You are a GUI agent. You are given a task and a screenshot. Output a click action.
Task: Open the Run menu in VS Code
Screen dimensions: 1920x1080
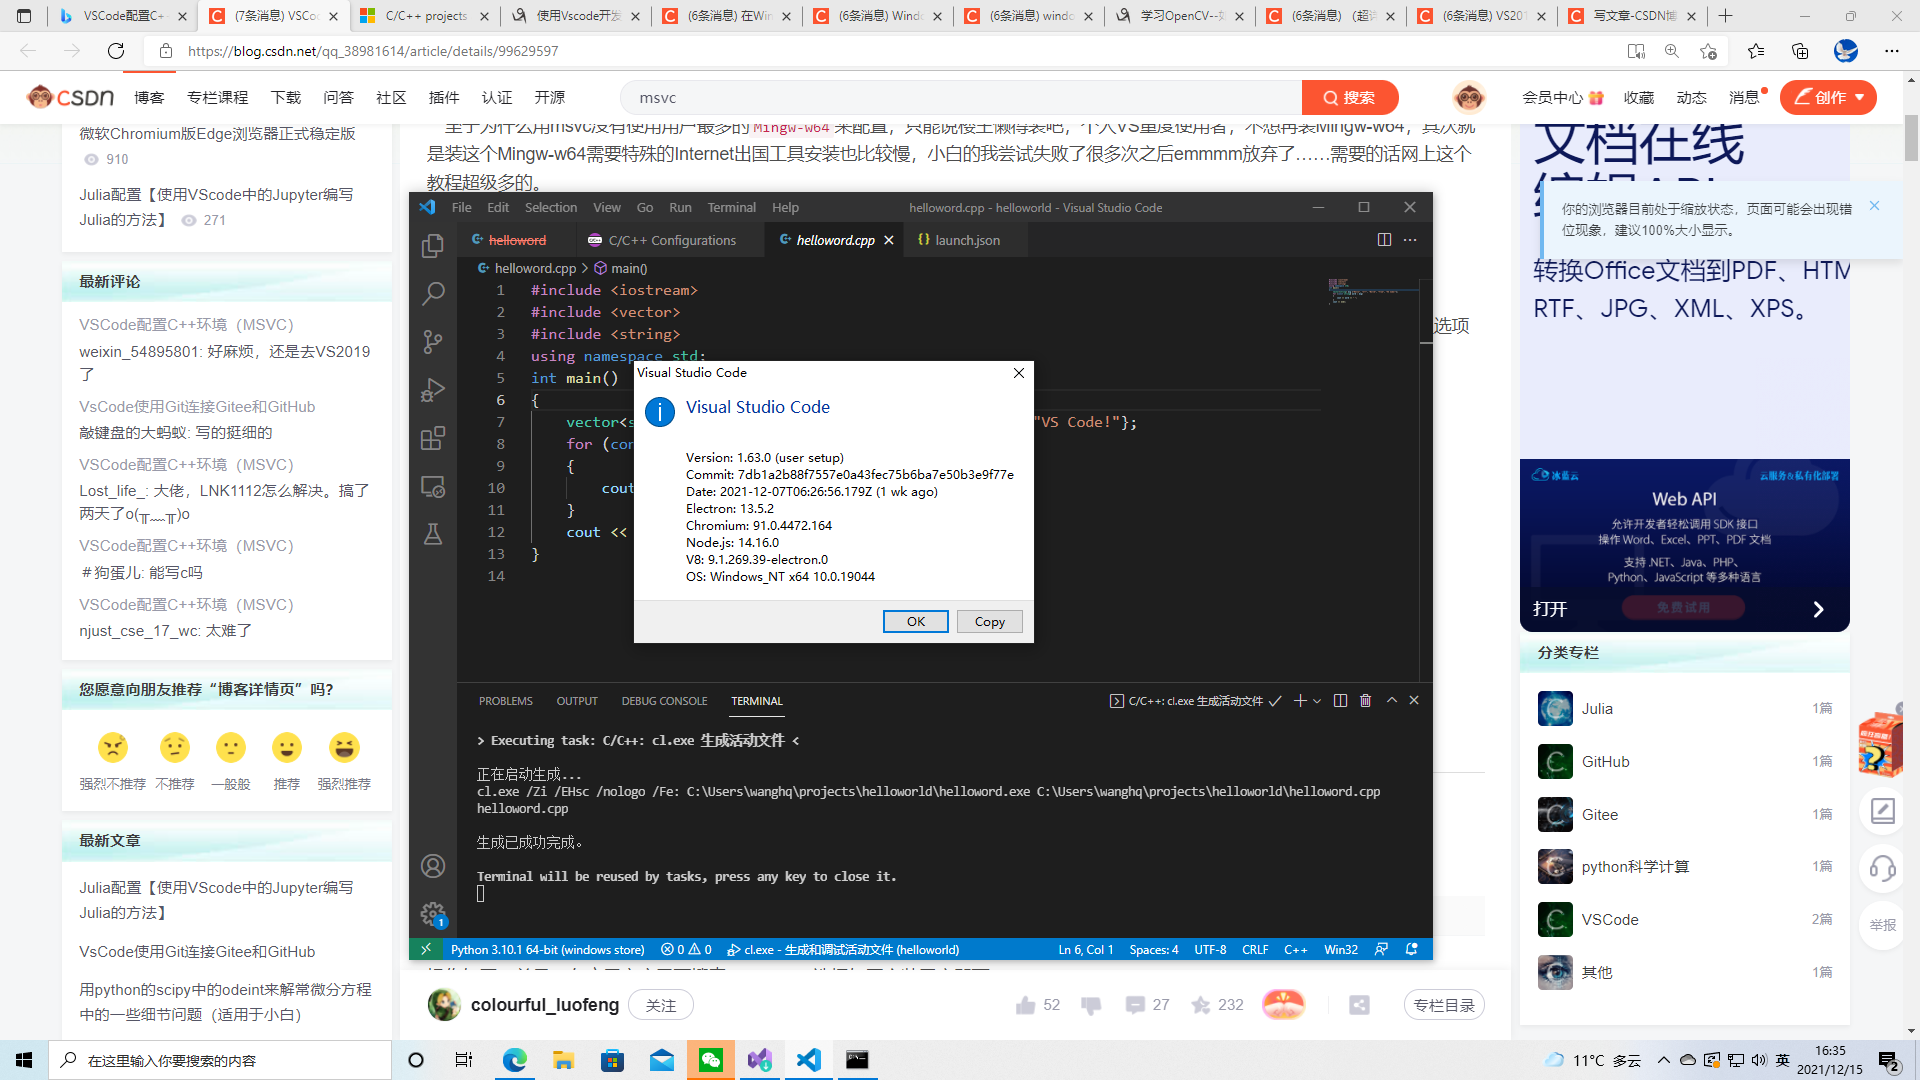(680, 207)
